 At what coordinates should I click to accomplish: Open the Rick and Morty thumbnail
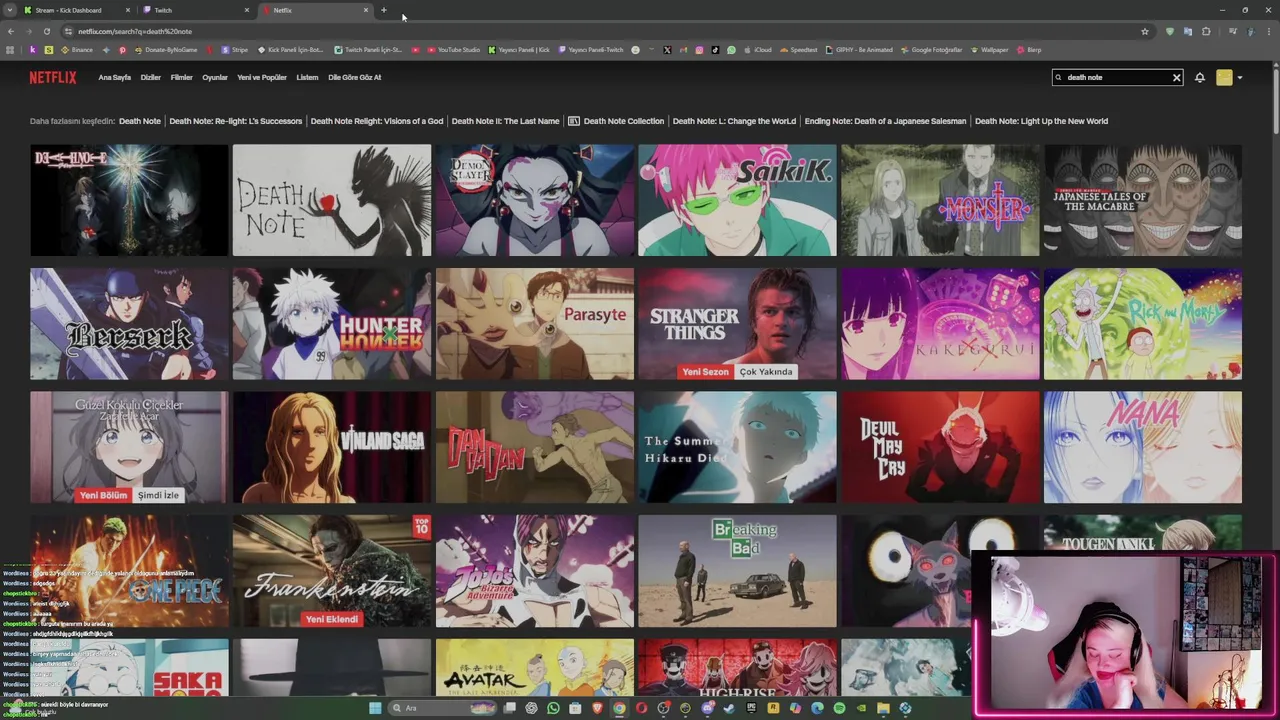(x=1143, y=324)
